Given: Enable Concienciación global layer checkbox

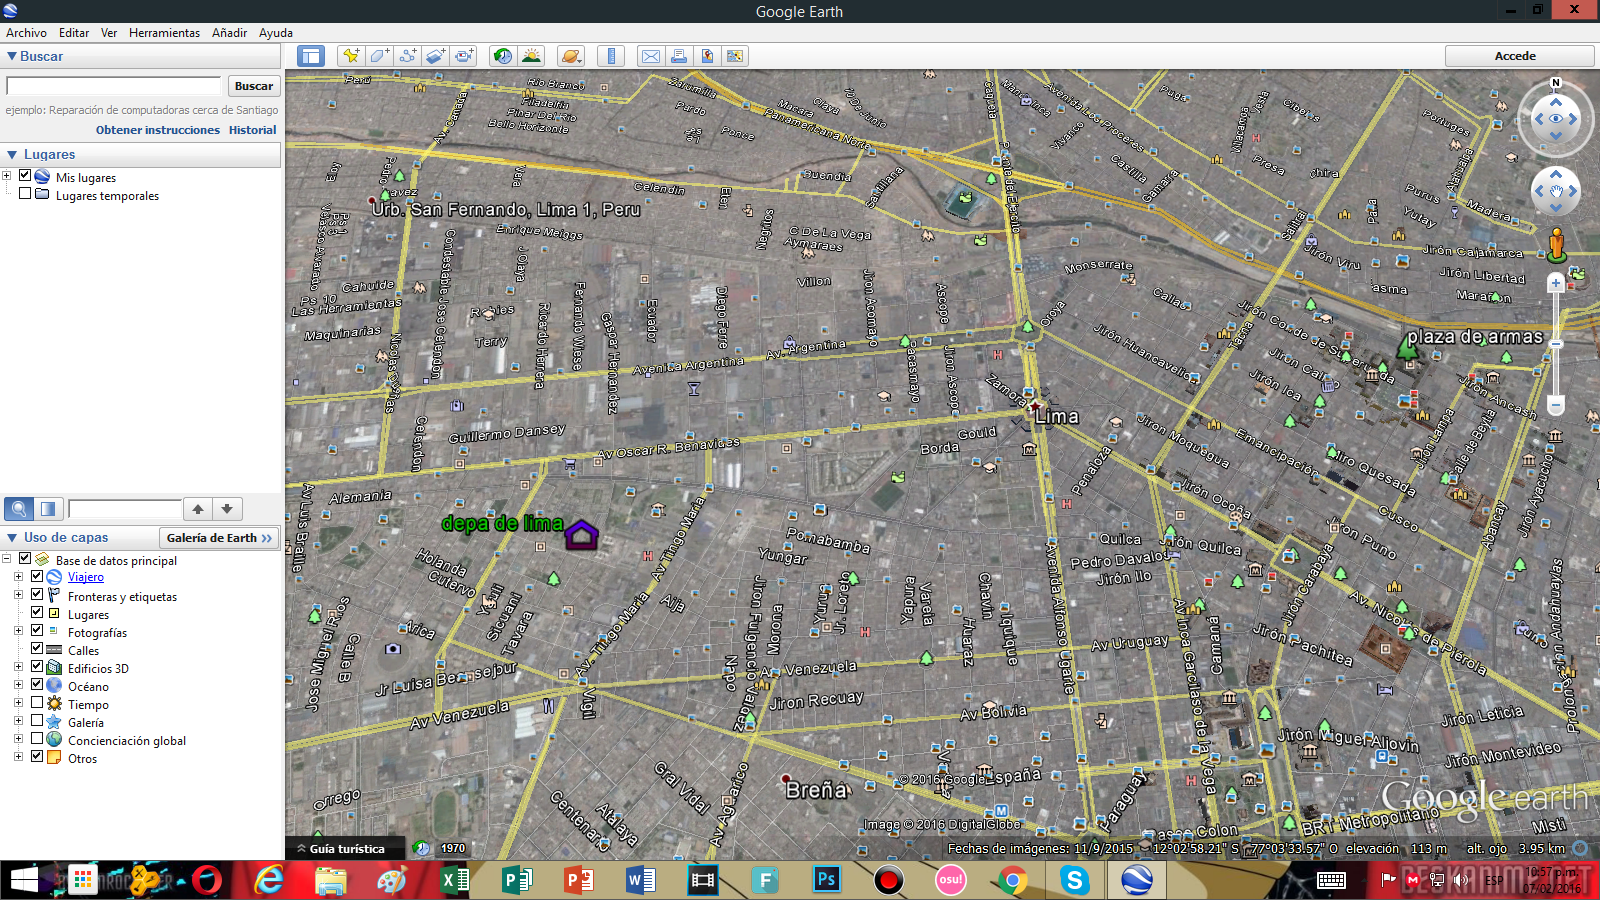Looking at the screenshot, I should [37, 739].
